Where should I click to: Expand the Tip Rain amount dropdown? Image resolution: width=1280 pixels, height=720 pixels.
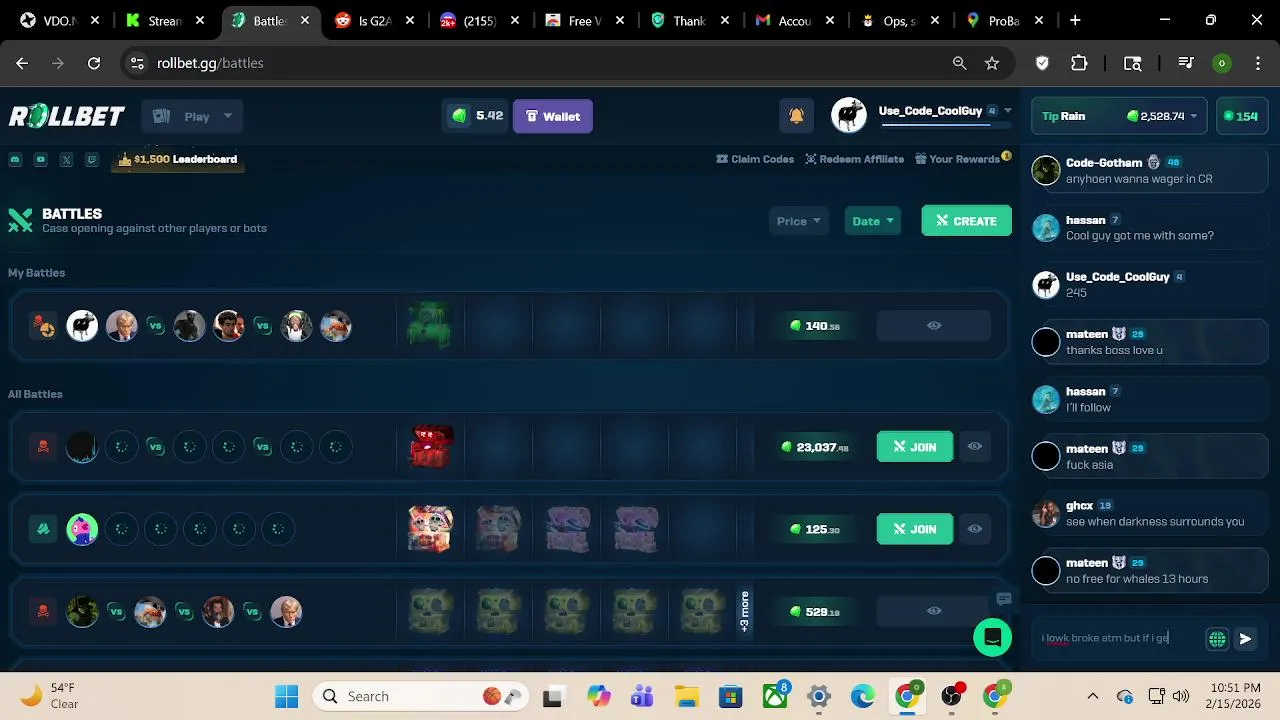tap(1193, 116)
